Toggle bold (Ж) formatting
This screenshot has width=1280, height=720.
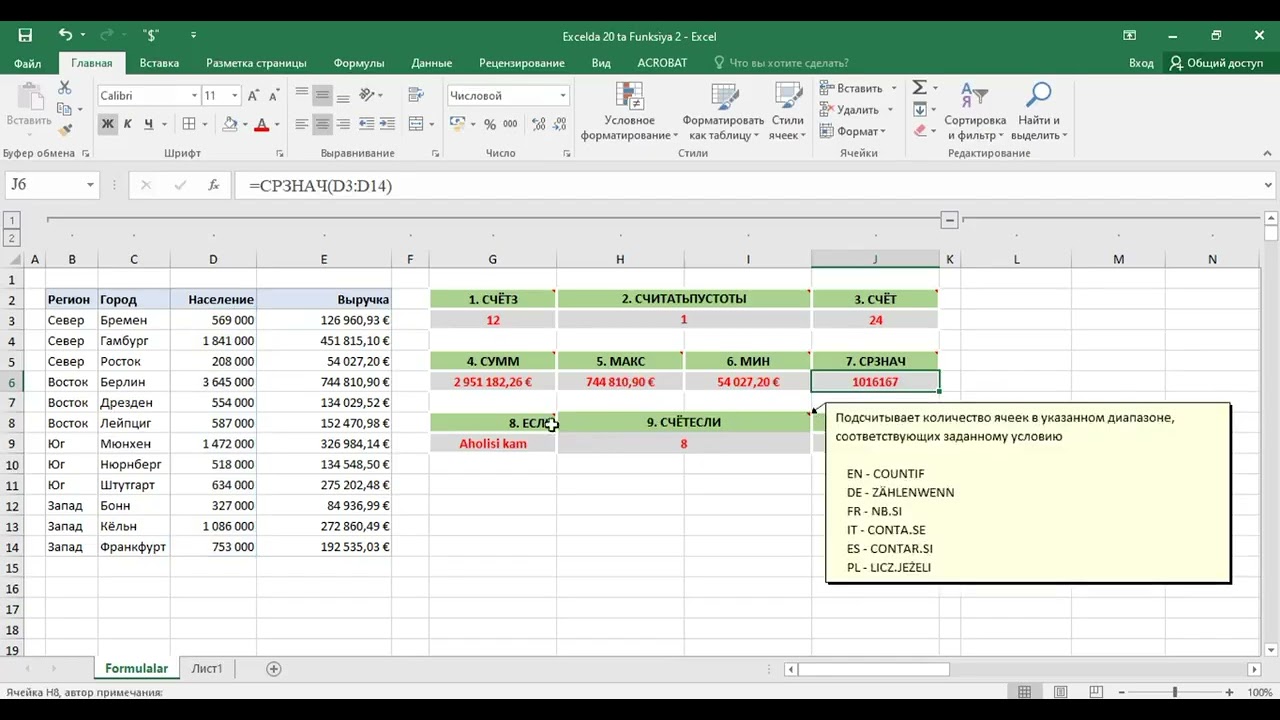tap(107, 124)
